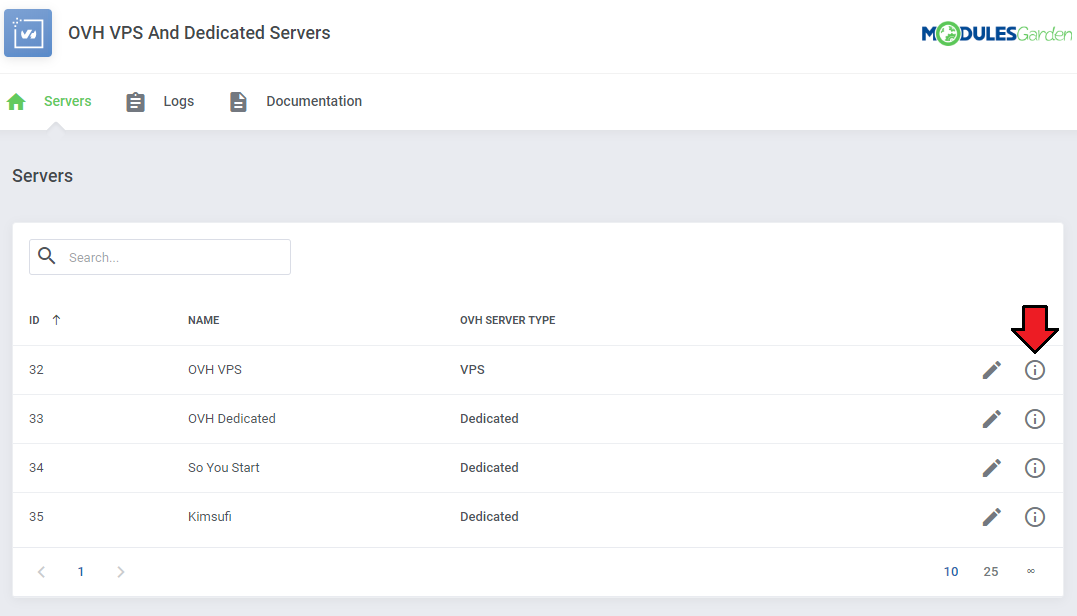Edit the OVH Dedicated server
This screenshot has height=616, width=1077.
click(x=991, y=419)
